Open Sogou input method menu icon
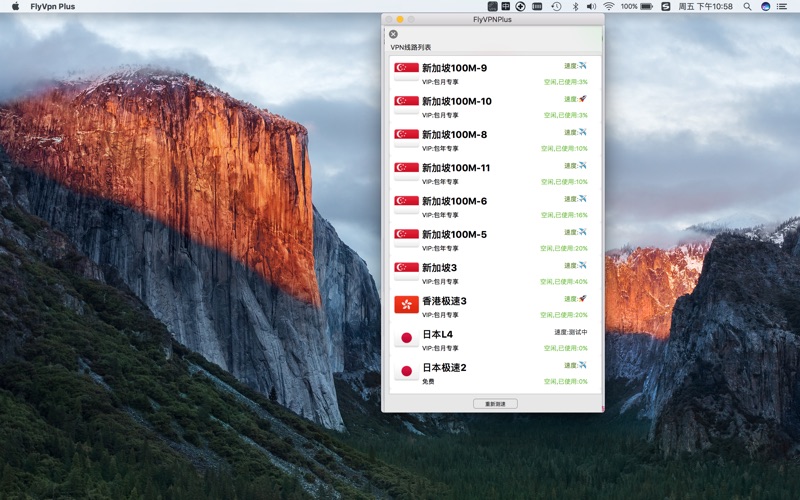Image resolution: width=800 pixels, height=500 pixels. tap(666, 7)
